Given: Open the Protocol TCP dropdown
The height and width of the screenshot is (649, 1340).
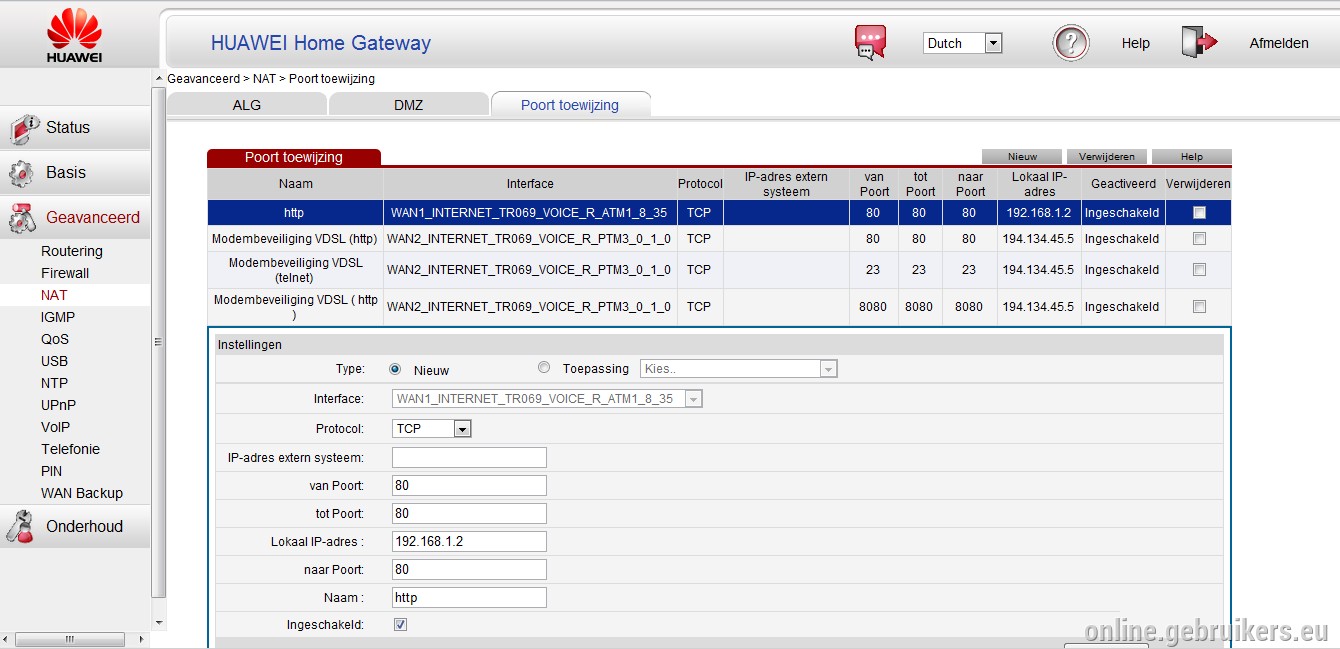Looking at the screenshot, I should pyautogui.click(x=431, y=429).
